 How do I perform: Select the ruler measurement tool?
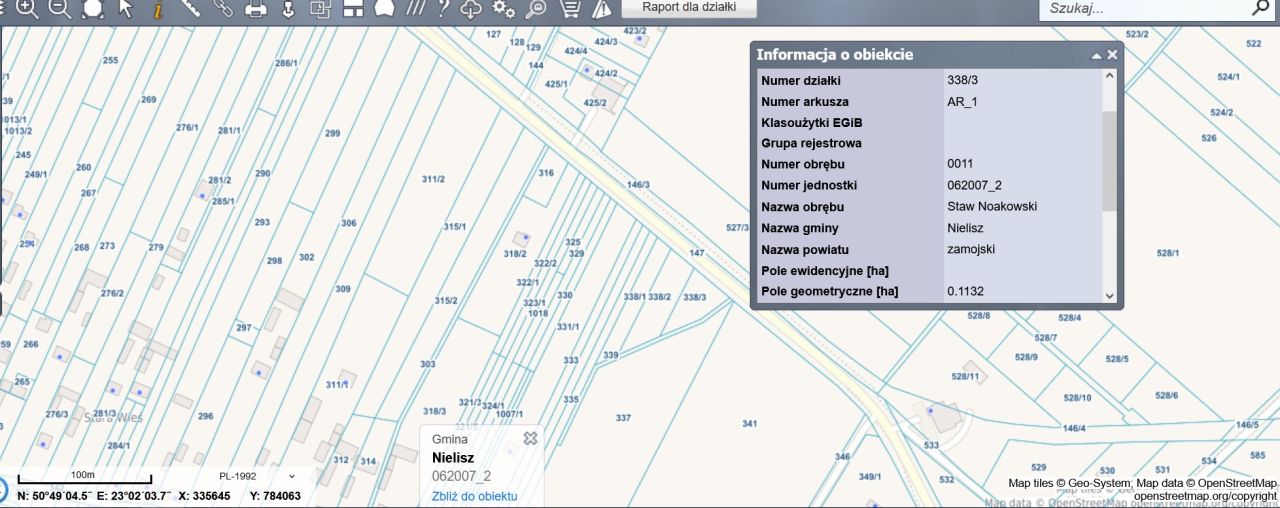[x=190, y=9]
